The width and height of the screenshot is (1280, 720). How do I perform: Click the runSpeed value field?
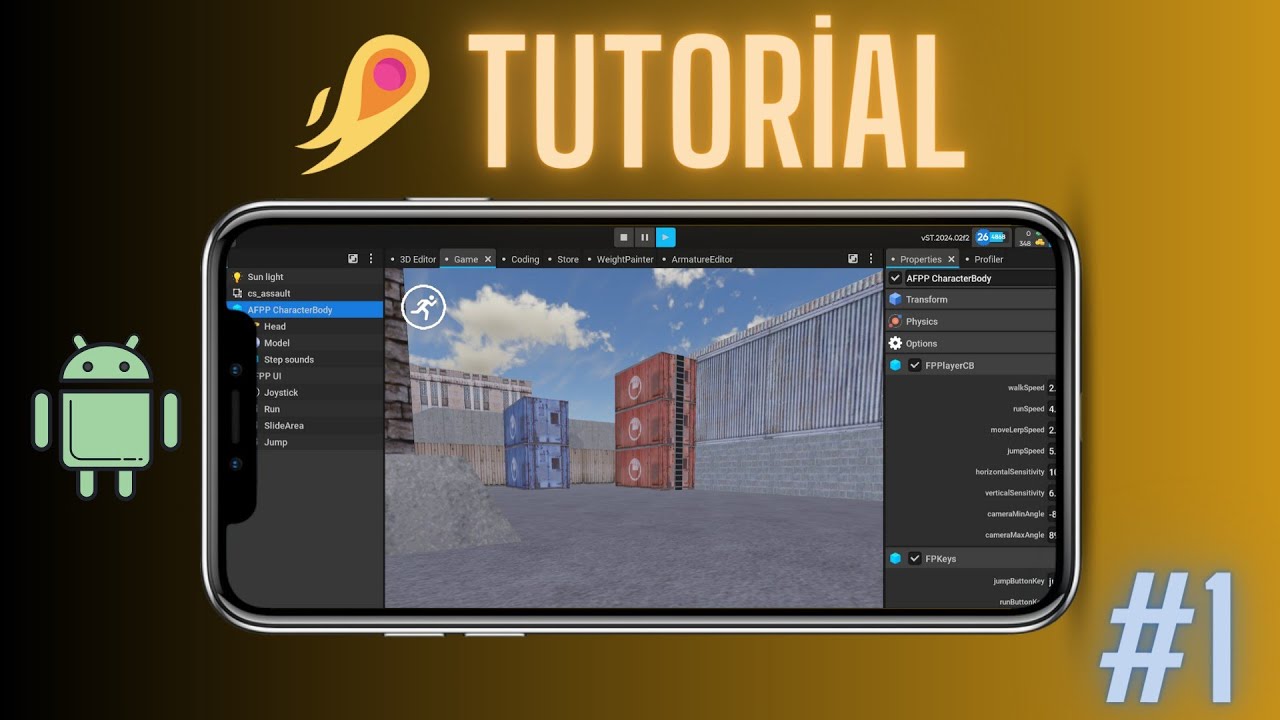(x=1051, y=409)
